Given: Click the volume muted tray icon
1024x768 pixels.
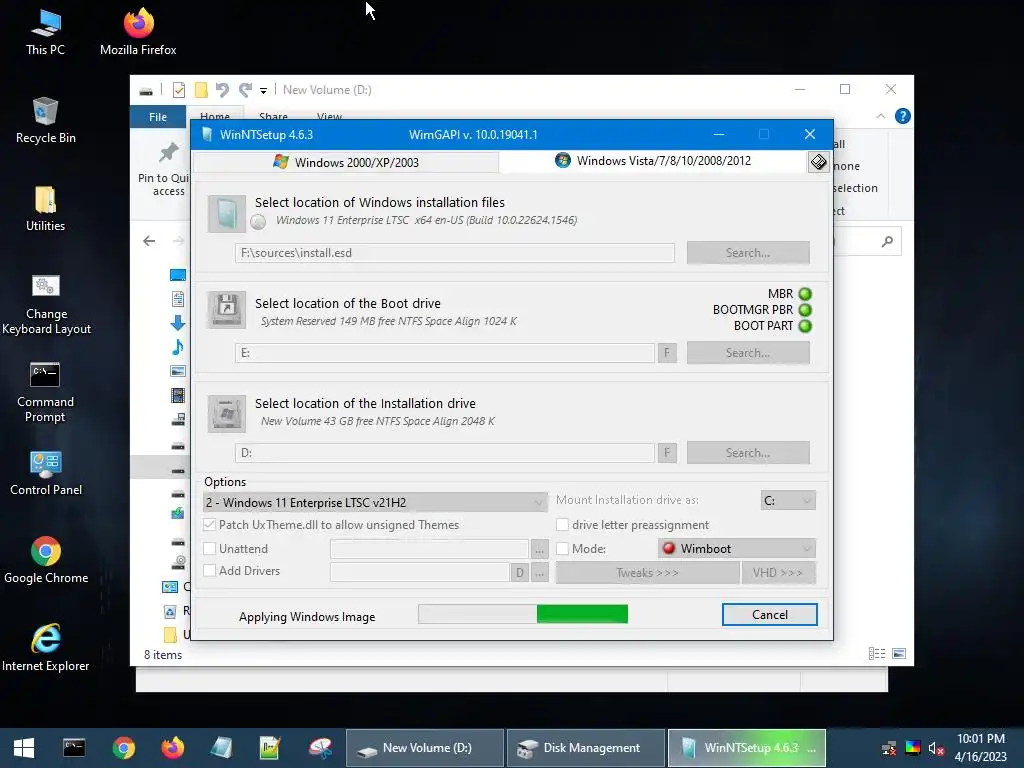Looking at the screenshot, I should (936, 748).
